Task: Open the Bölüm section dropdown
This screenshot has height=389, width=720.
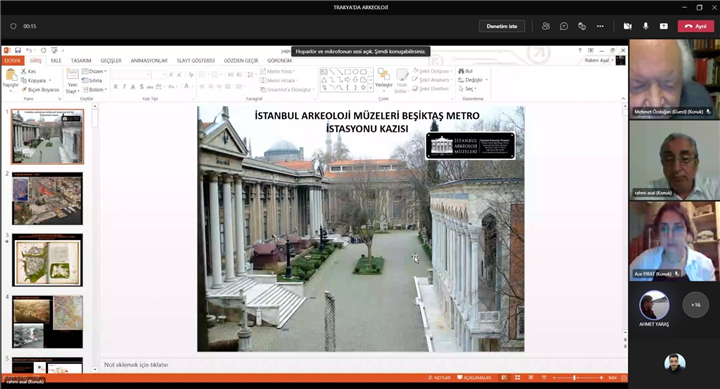Action: pos(95,90)
